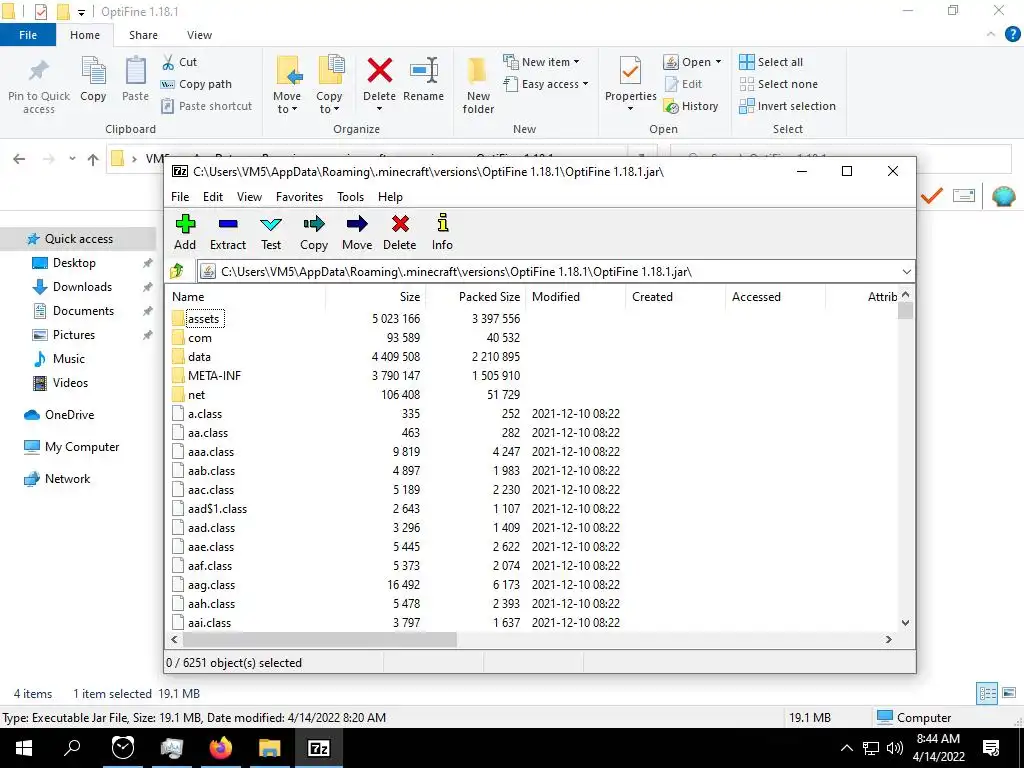
Task: Open the Move to dropdown
Action: pos(287,103)
